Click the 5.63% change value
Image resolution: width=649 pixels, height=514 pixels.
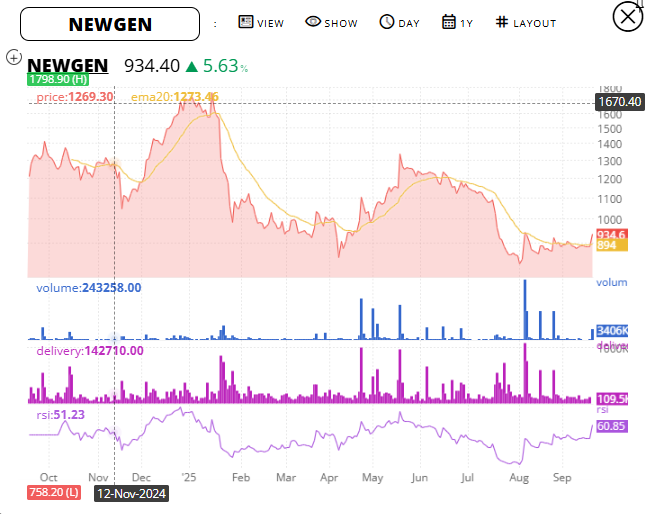tap(226, 66)
